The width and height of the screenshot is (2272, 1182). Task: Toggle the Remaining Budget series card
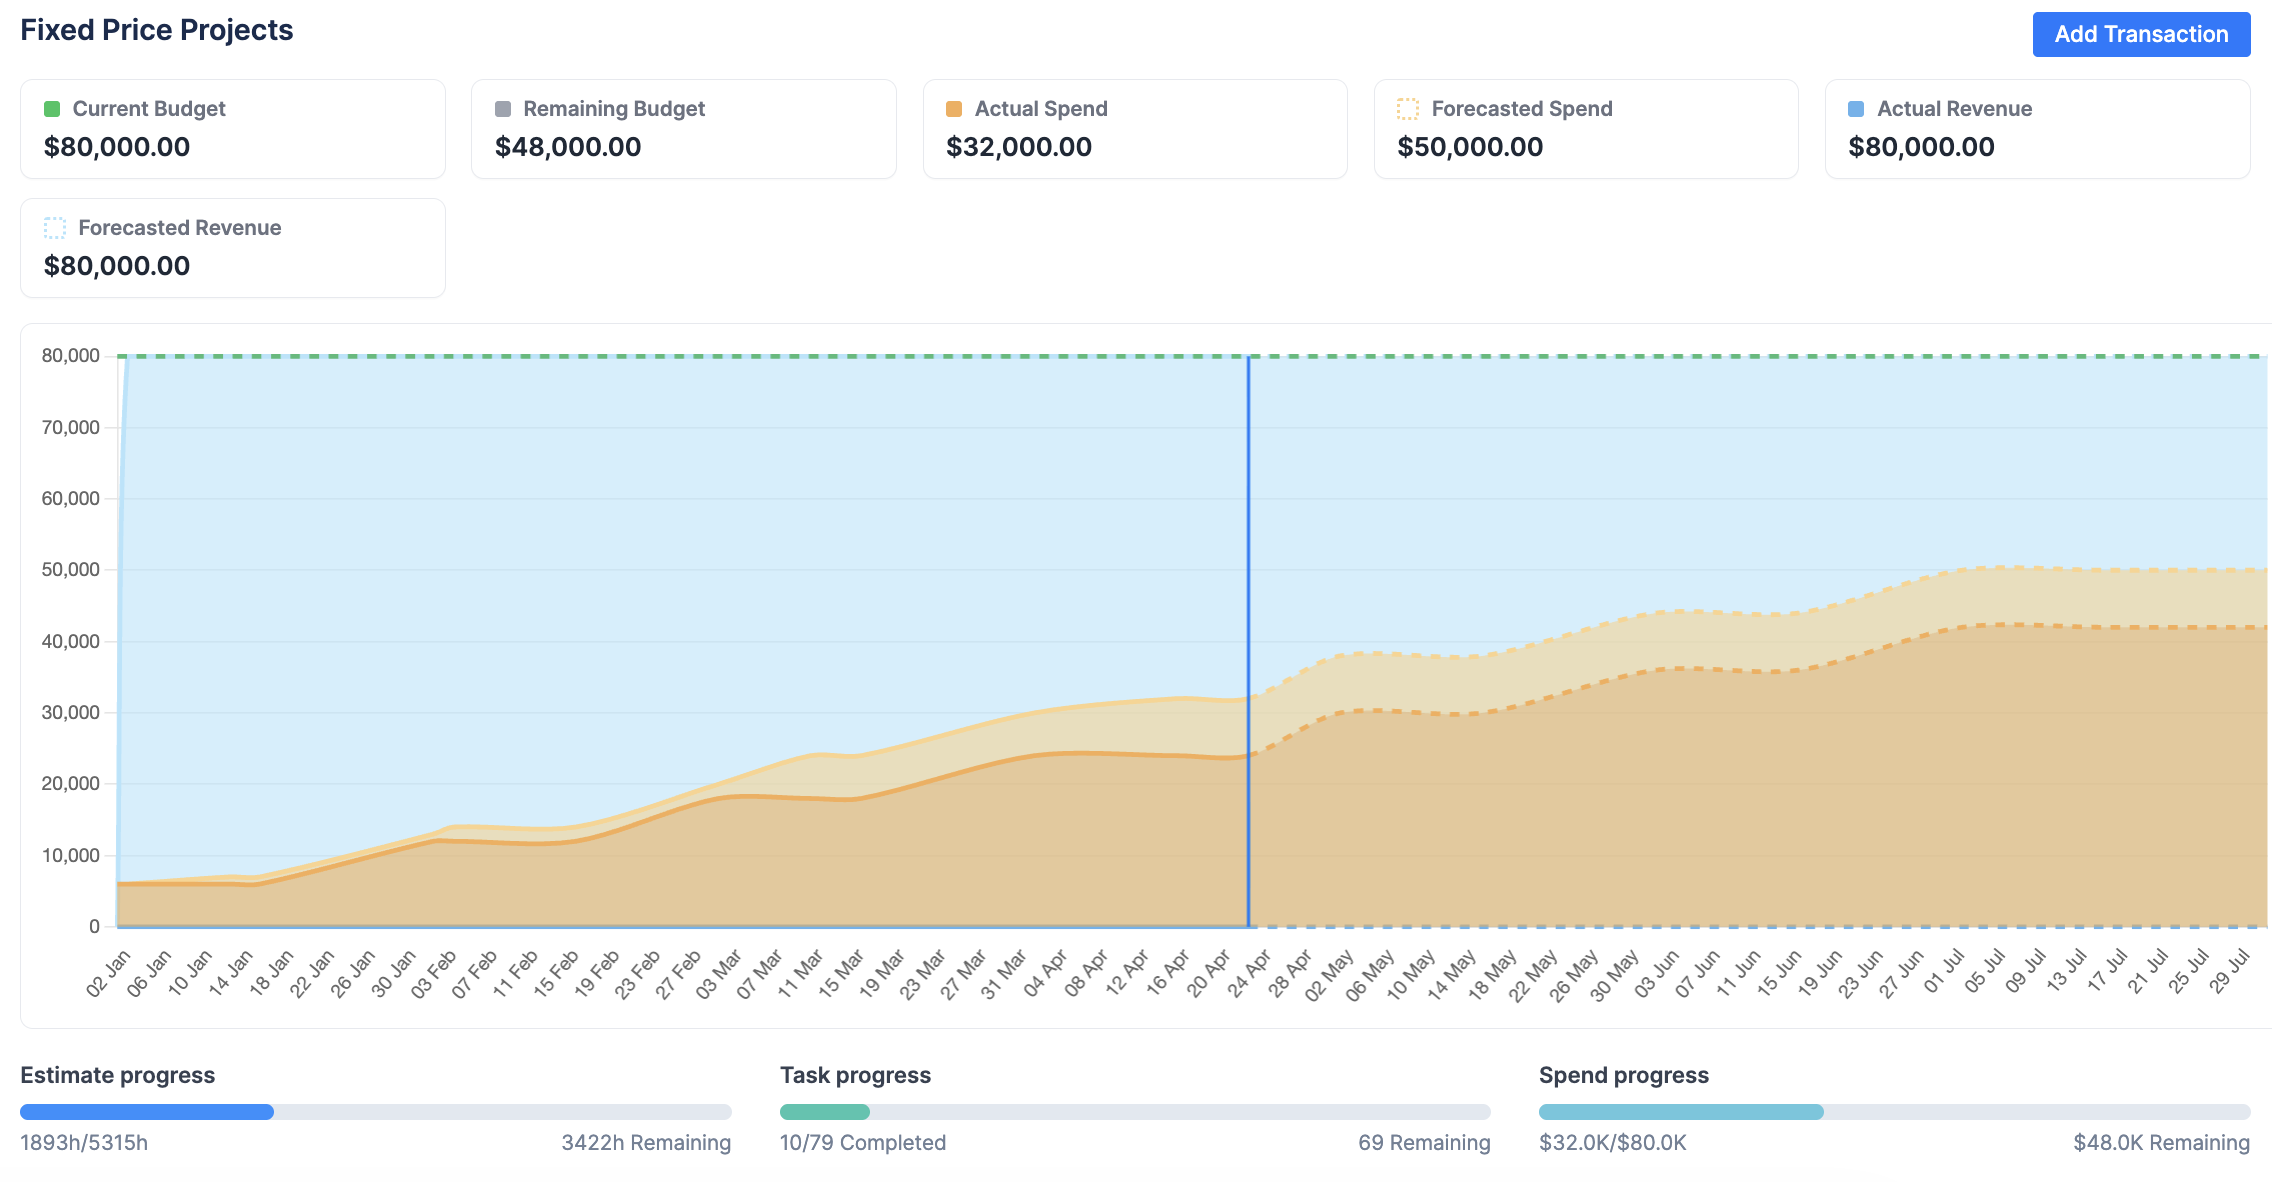coord(683,129)
